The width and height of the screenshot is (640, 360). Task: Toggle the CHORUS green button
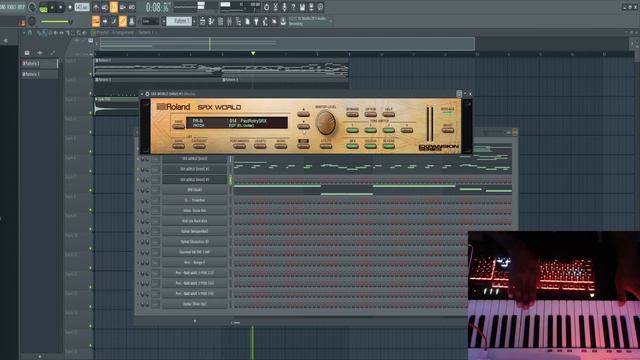pos(370,145)
